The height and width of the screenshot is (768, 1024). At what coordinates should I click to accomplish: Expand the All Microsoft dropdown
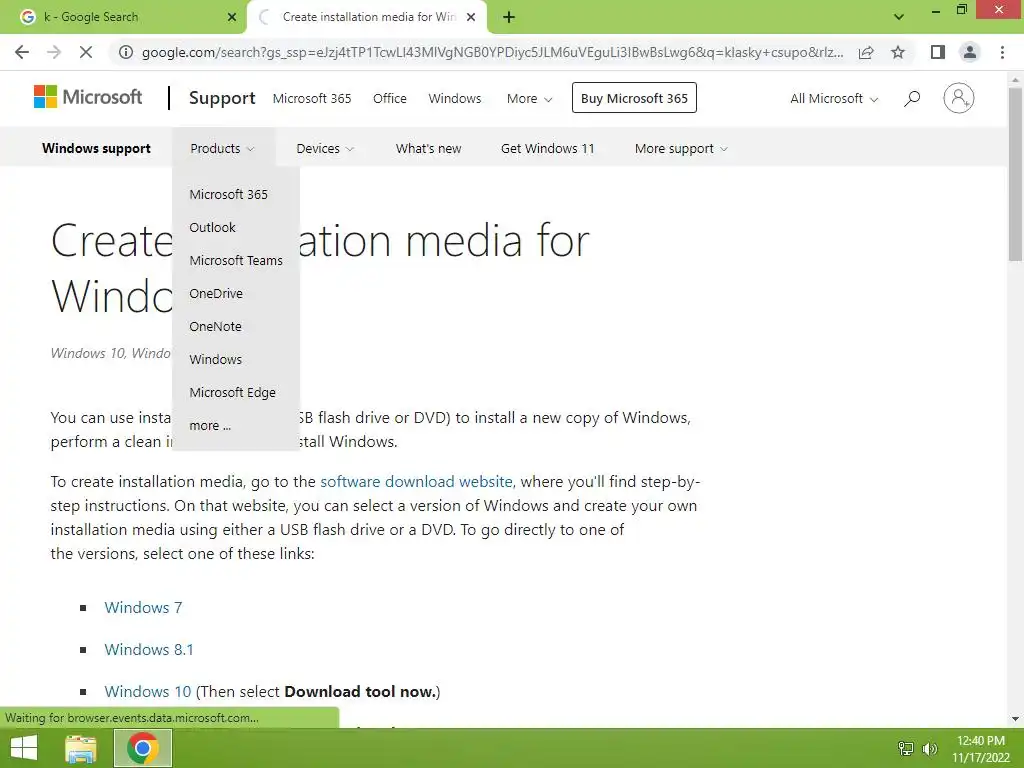click(x=834, y=98)
